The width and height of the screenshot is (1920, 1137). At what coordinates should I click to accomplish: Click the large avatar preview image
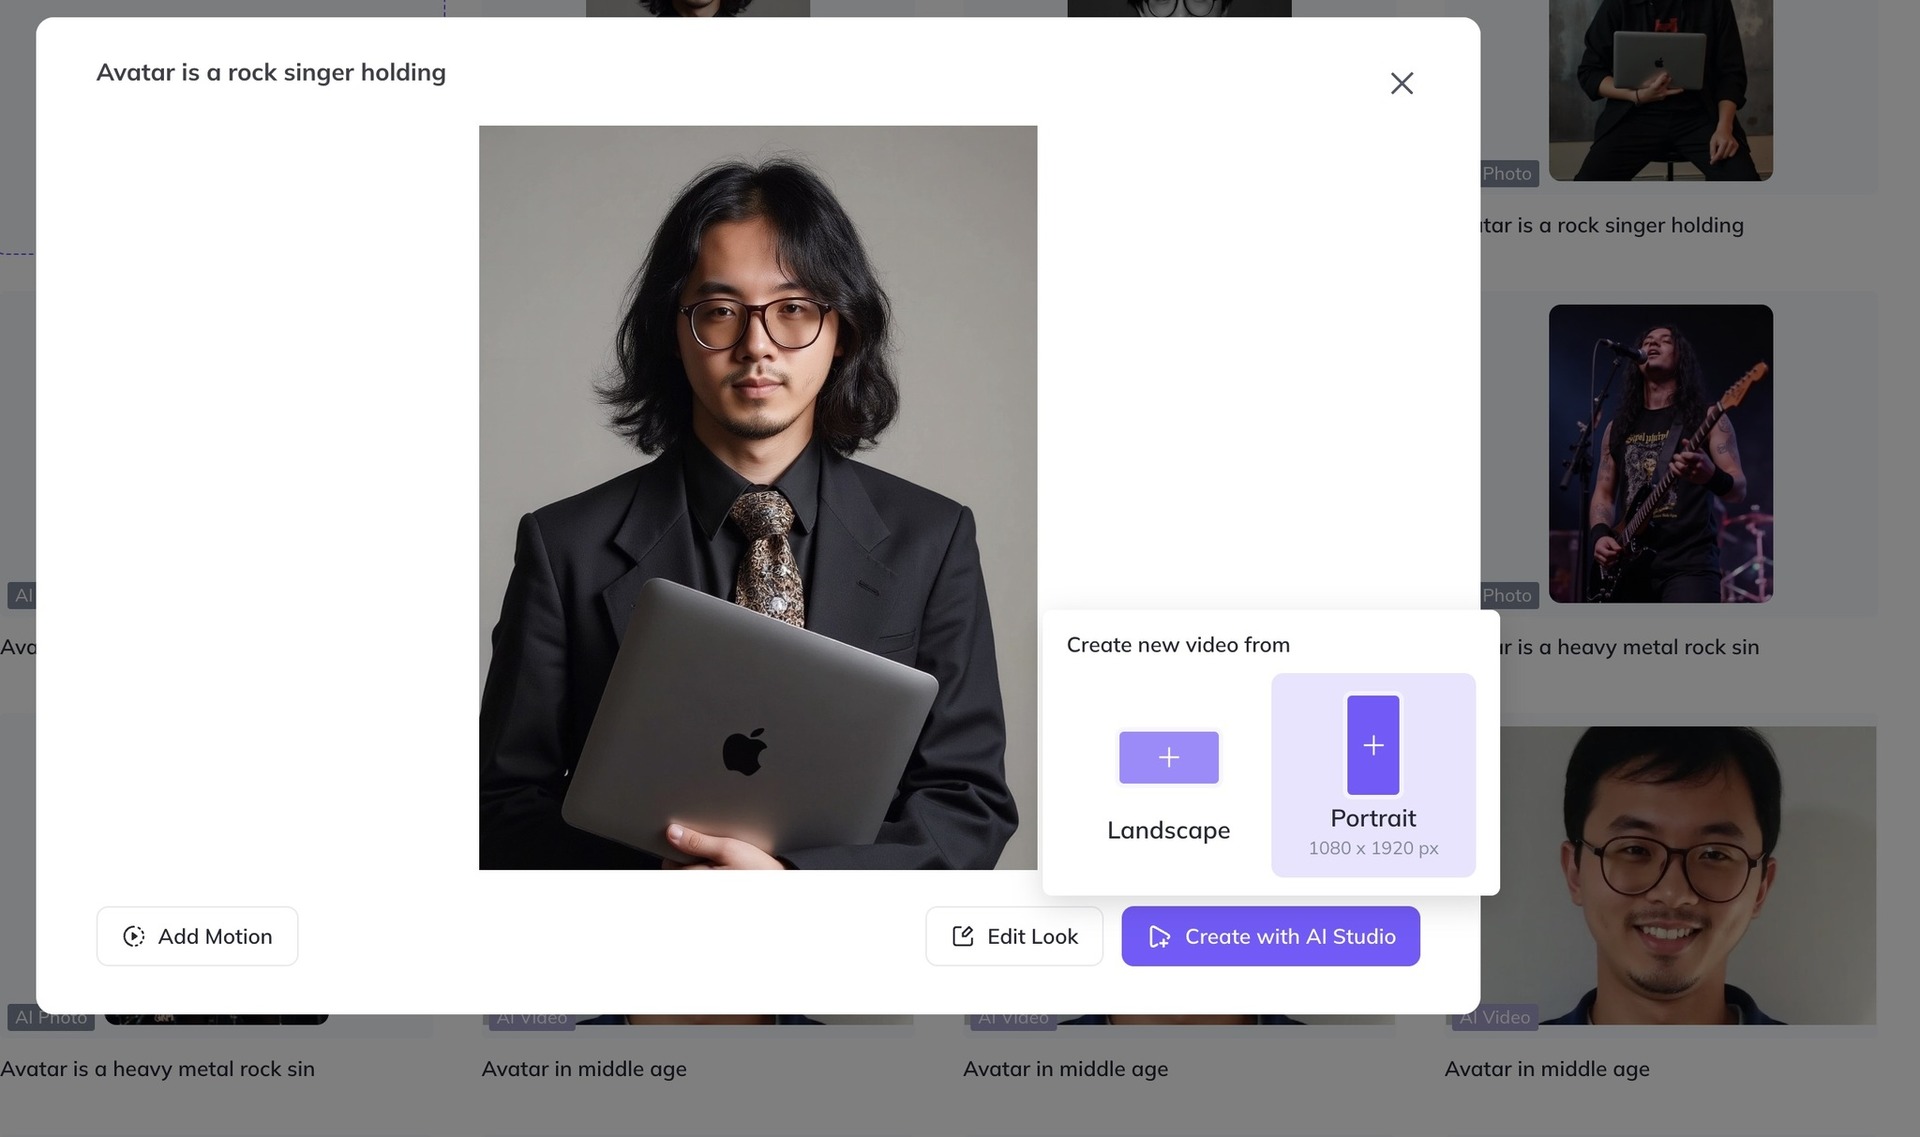758,497
